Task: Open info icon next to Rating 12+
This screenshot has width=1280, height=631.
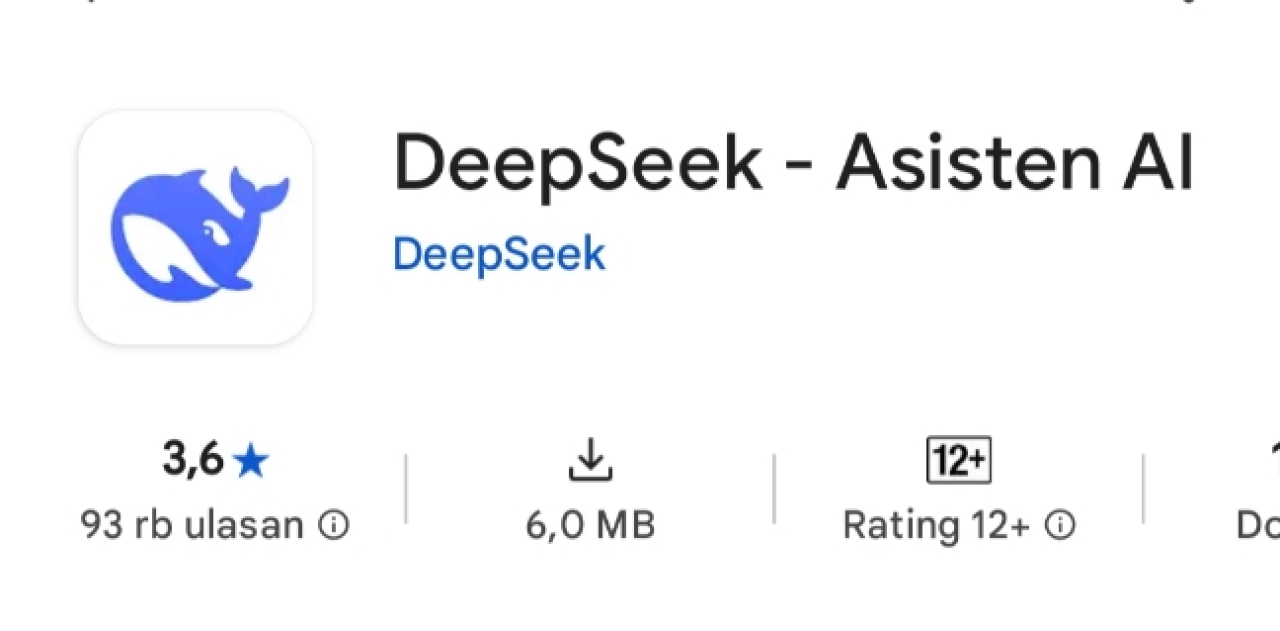Action: [x=1060, y=525]
